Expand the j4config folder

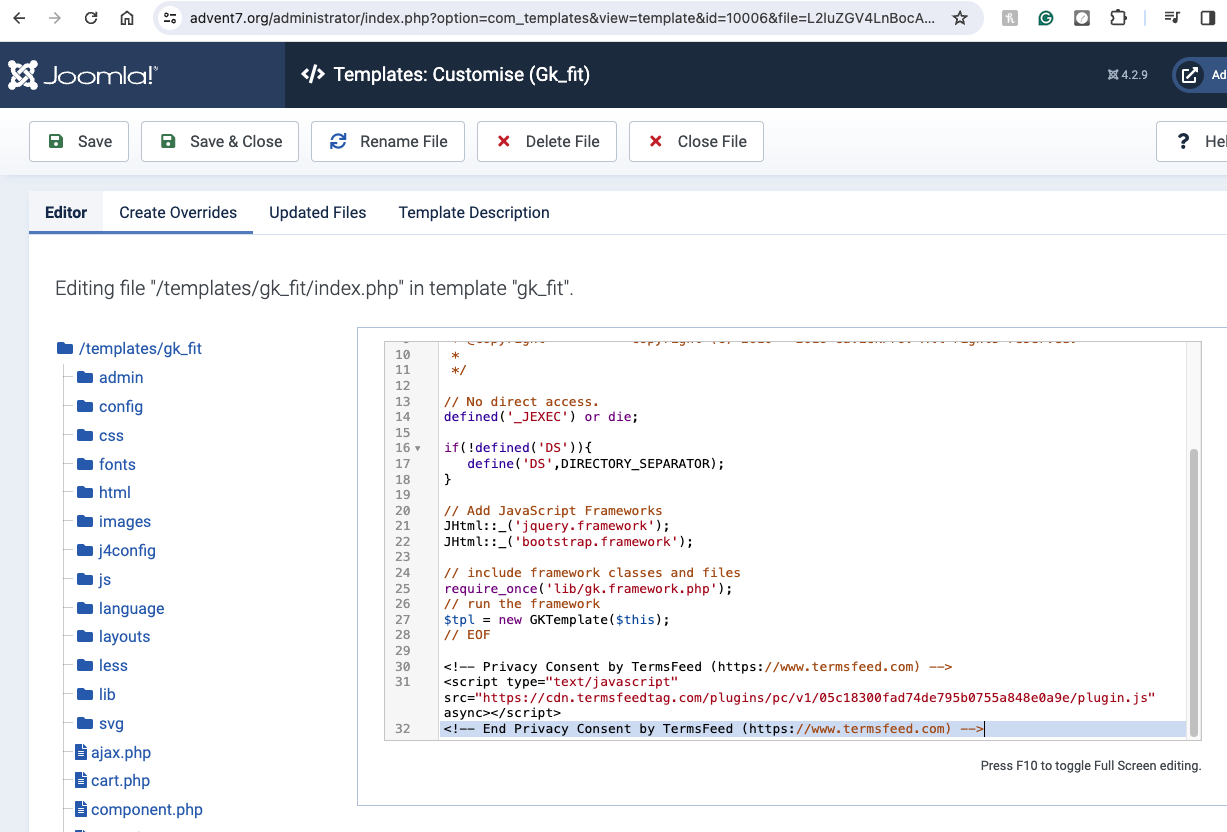click(x=126, y=550)
